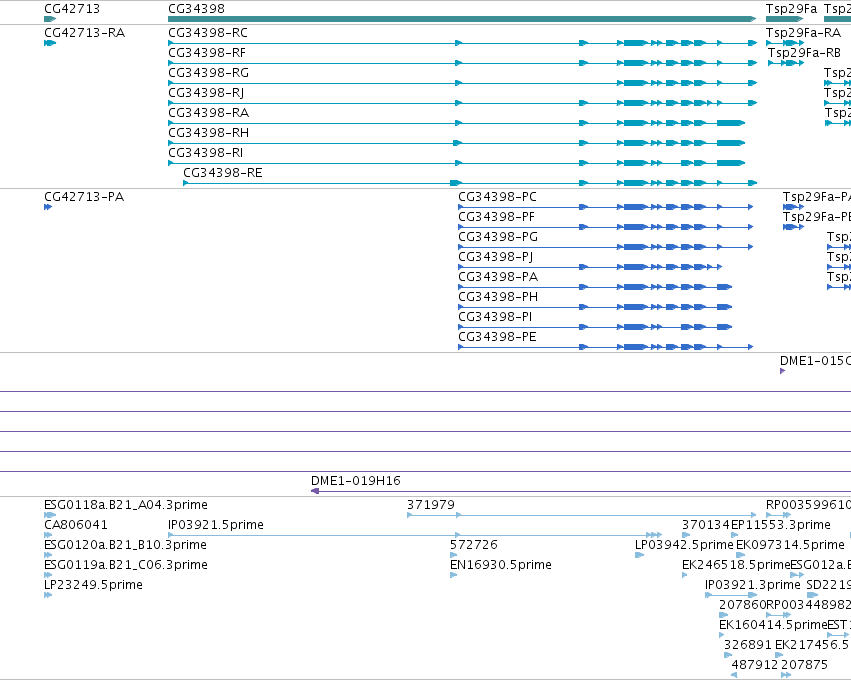
Task: Click the 572726 EST label
Action: (474, 545)
